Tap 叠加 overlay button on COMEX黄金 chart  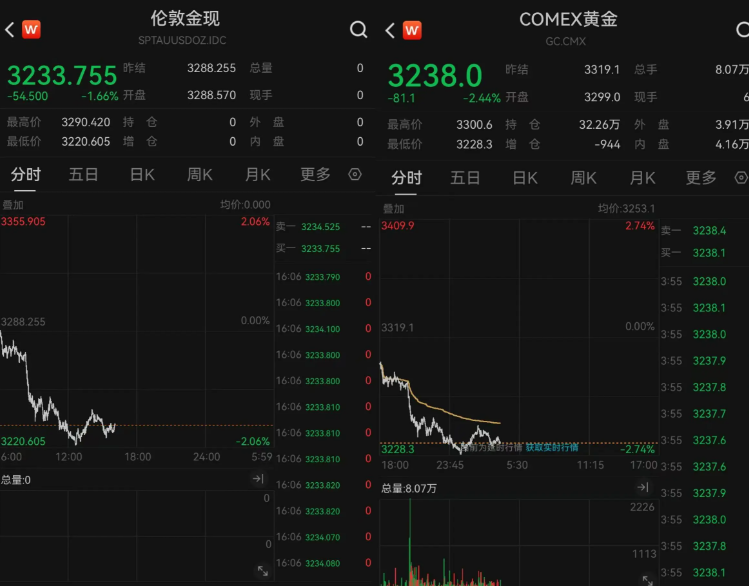tap(394, 208)
